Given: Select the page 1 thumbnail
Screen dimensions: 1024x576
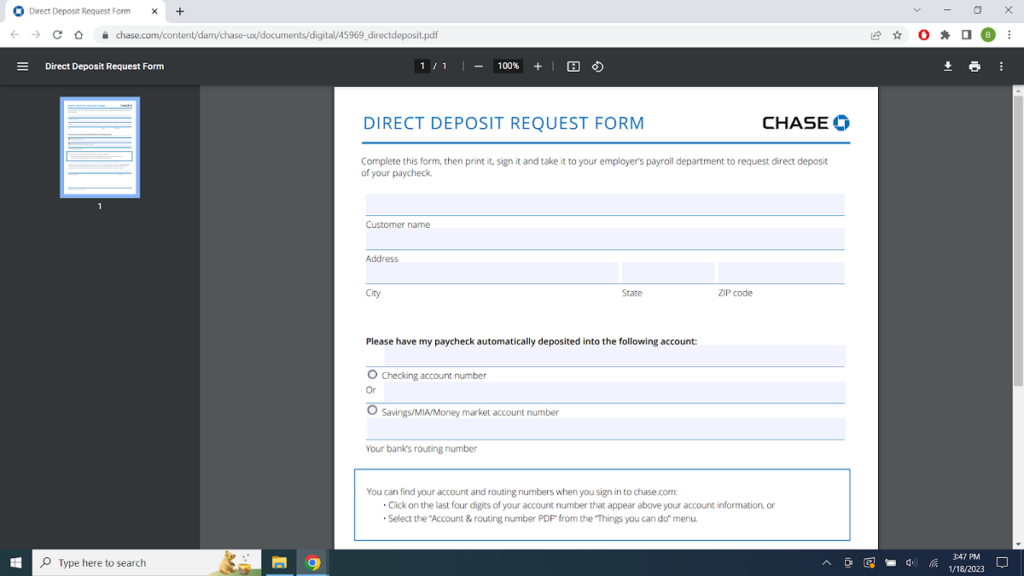Looking at the screenshot, I should coord(99,147).
